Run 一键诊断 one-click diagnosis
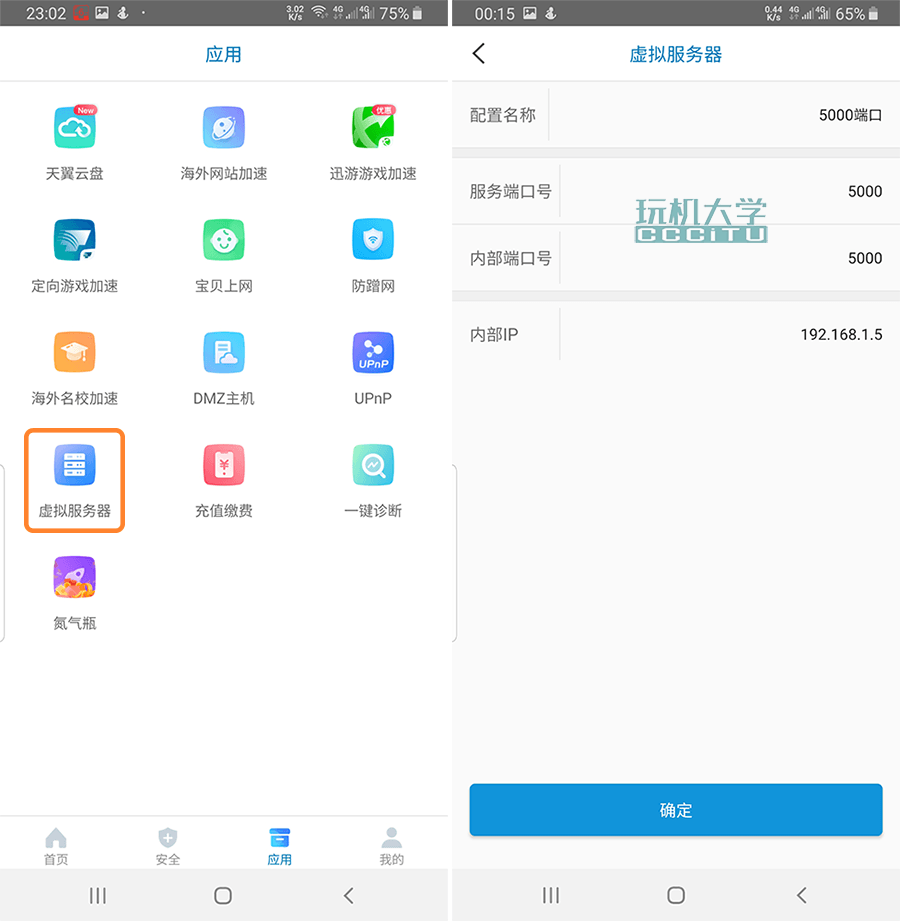This screenshot has height=921, width=900. tap(373, 467)
